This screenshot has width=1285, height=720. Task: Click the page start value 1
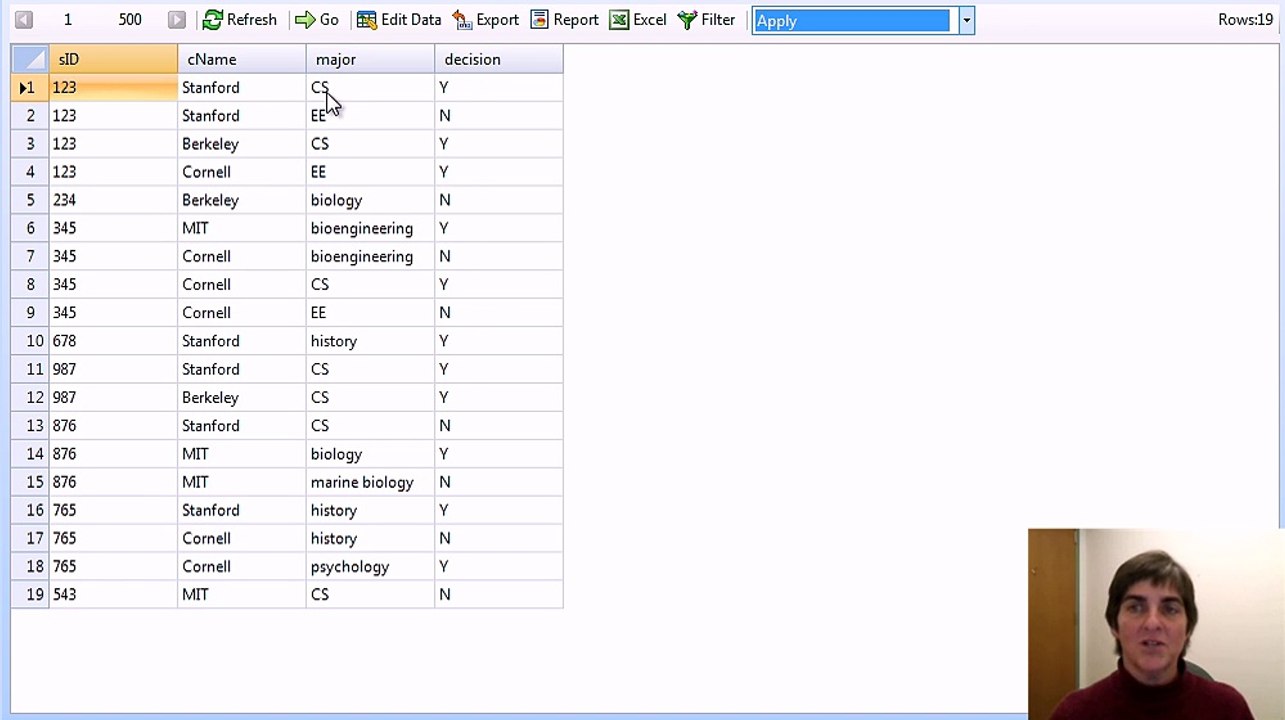coord(68,20)
